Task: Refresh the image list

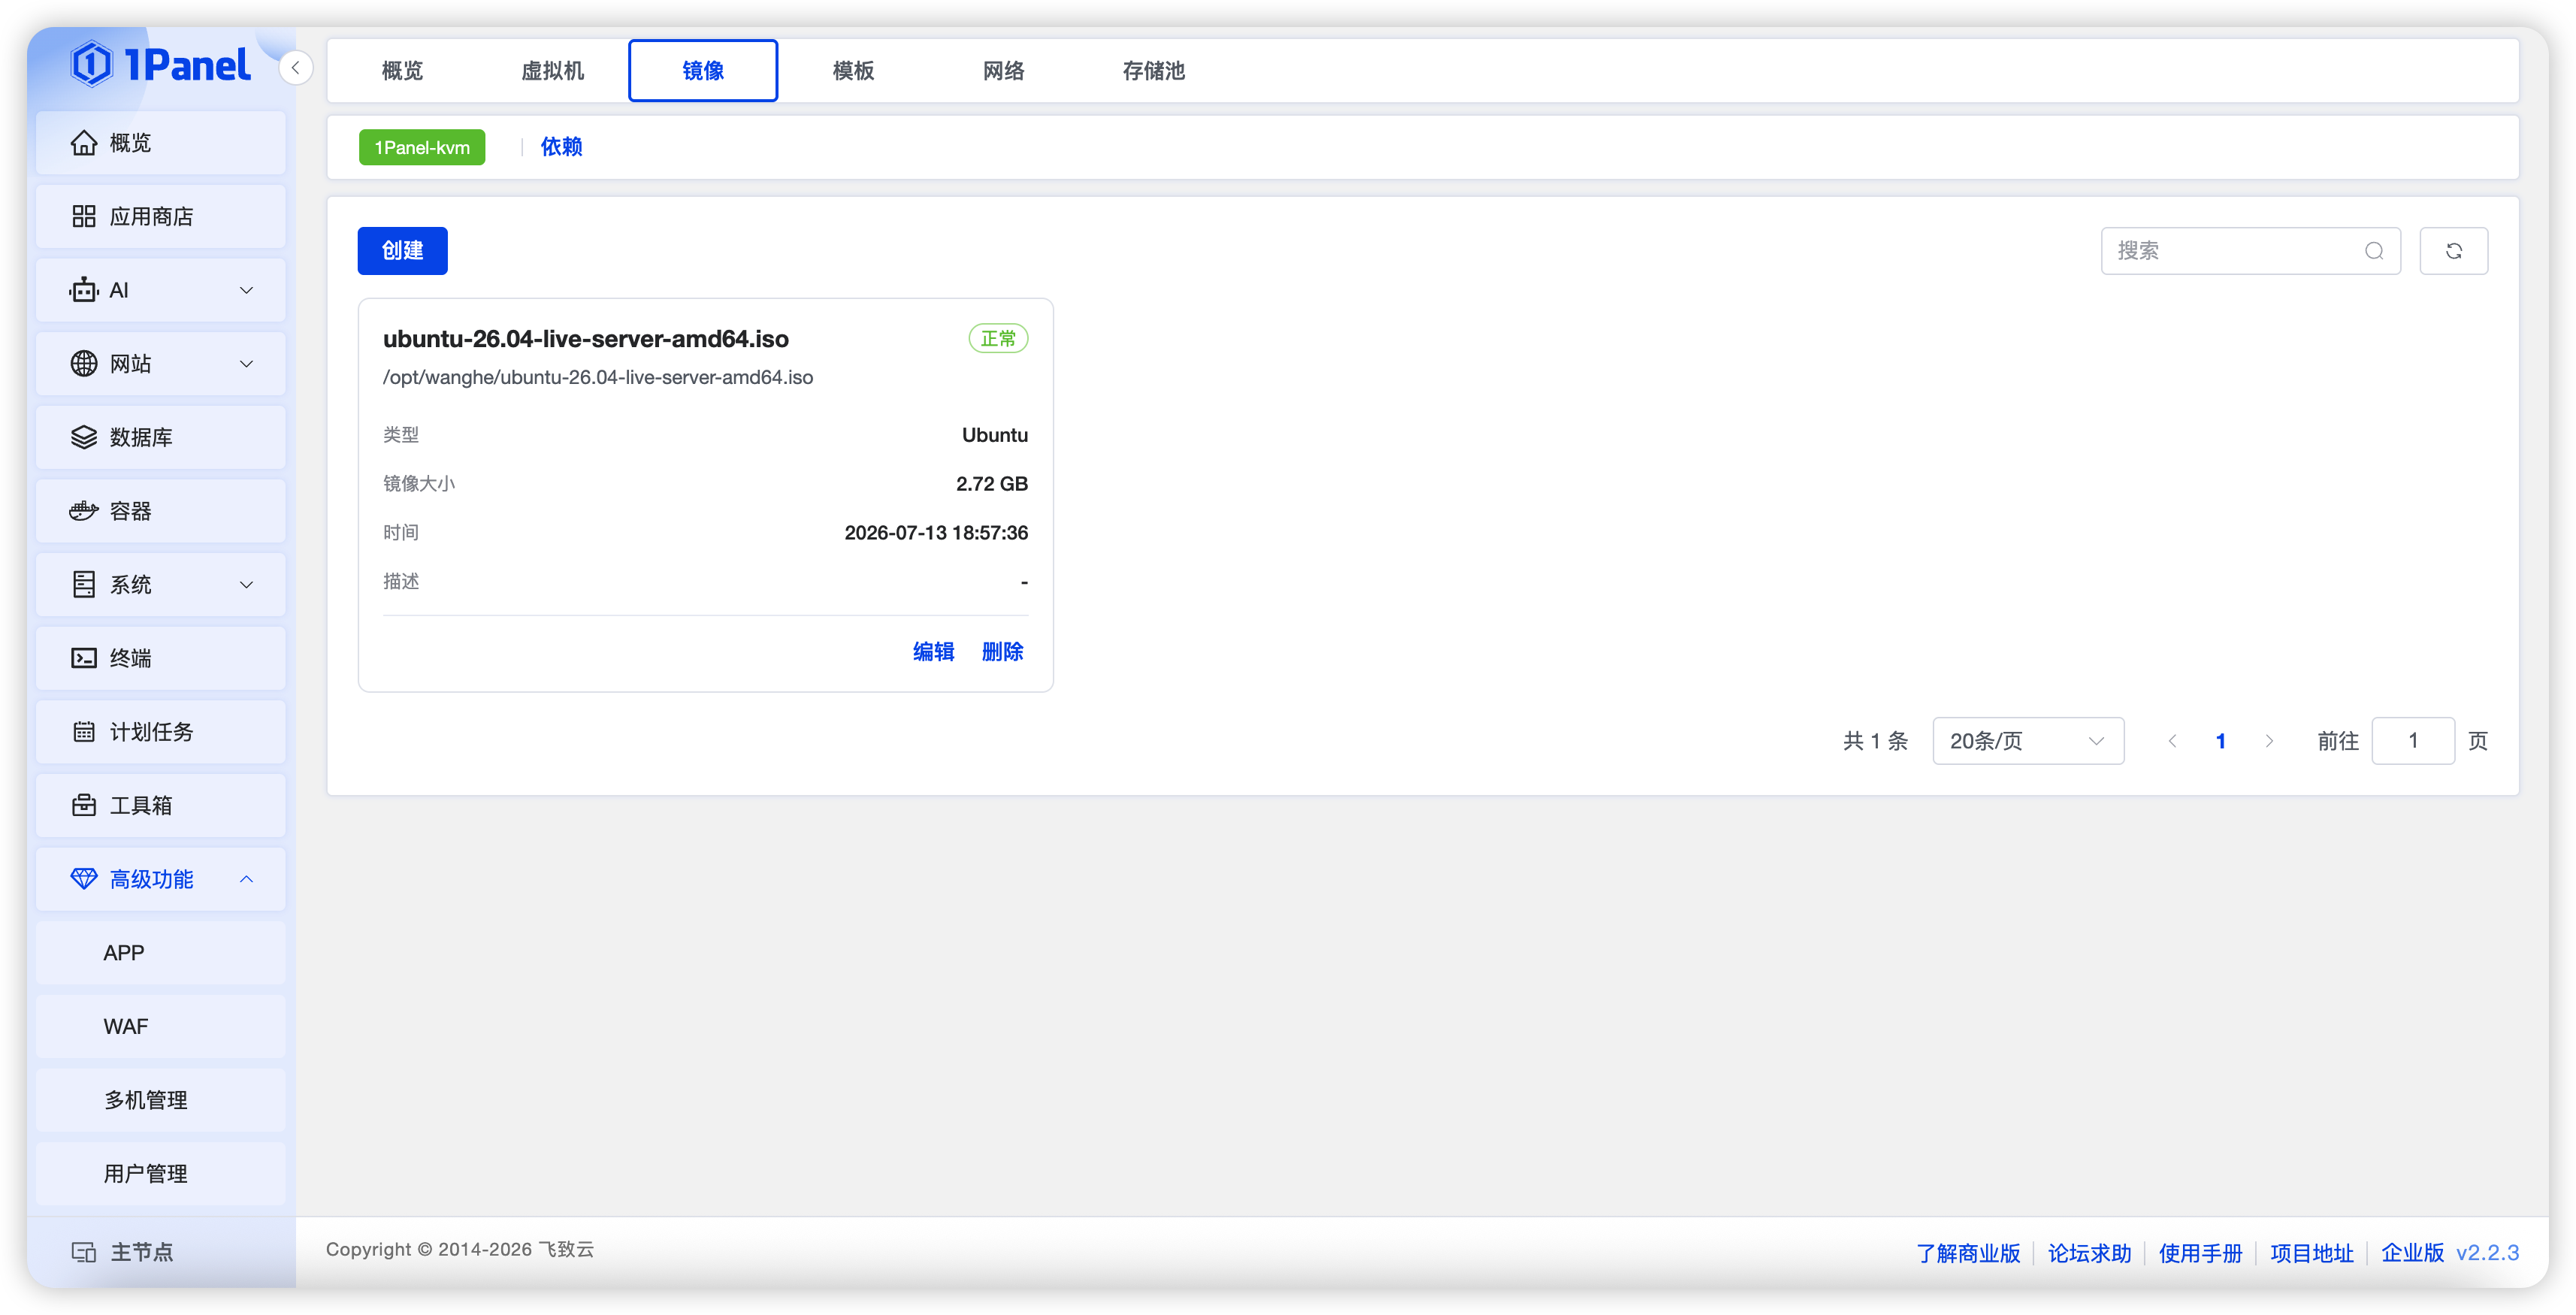Action: click(x=2453, y=251)
